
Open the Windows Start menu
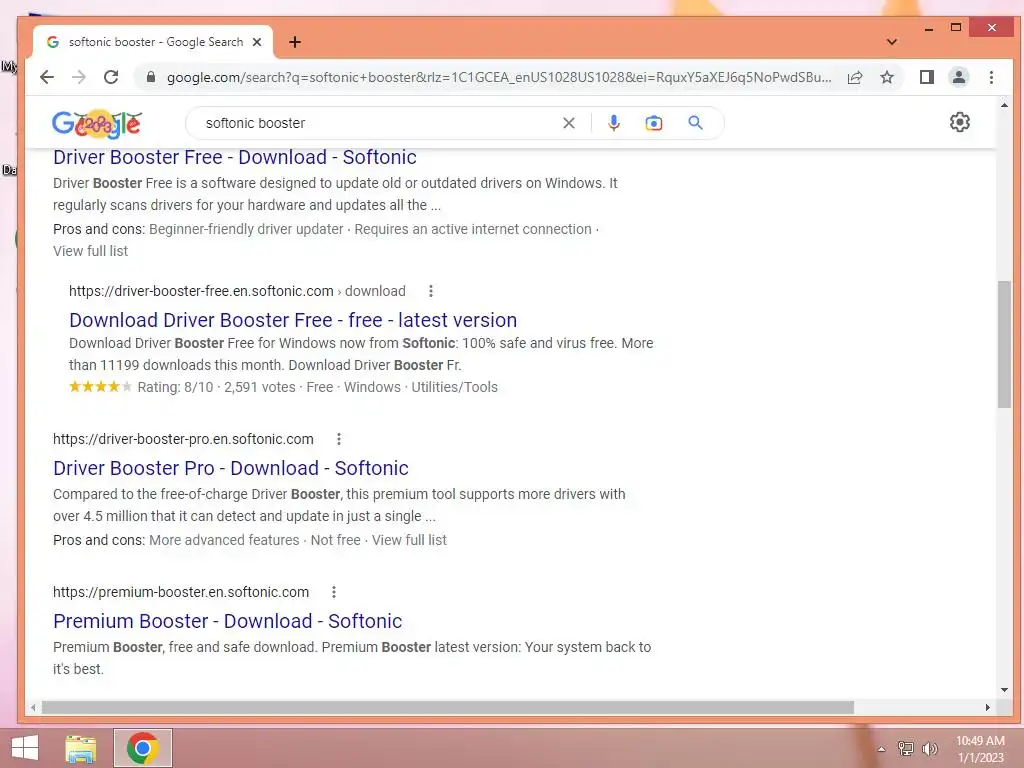tap(25, 748)
